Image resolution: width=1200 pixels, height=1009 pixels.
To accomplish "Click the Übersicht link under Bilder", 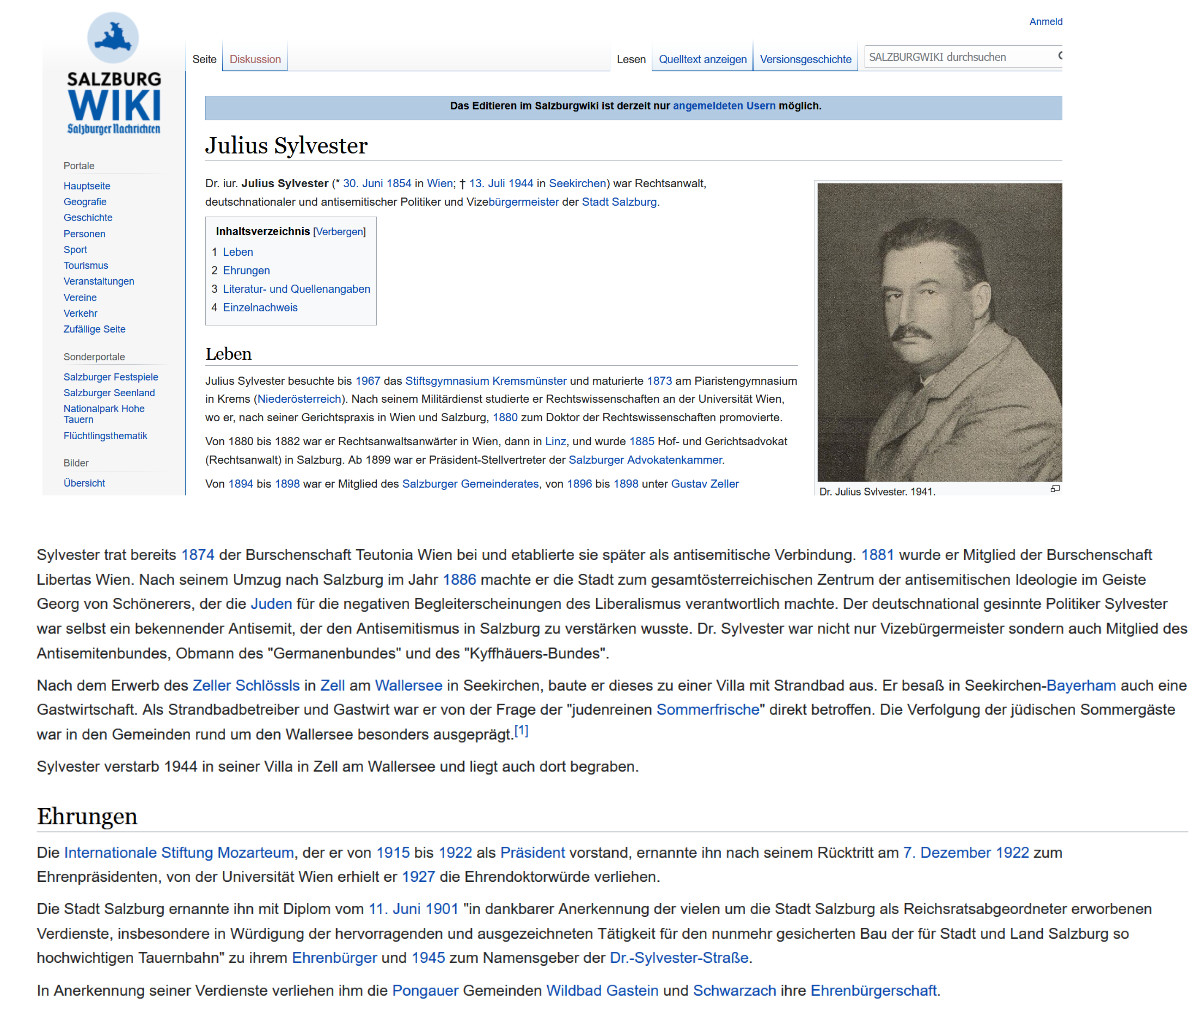I will click(84, 483).
